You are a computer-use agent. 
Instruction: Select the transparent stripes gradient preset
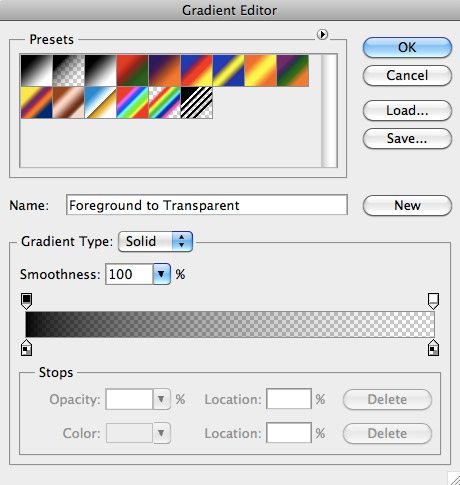tap(197, 103)
